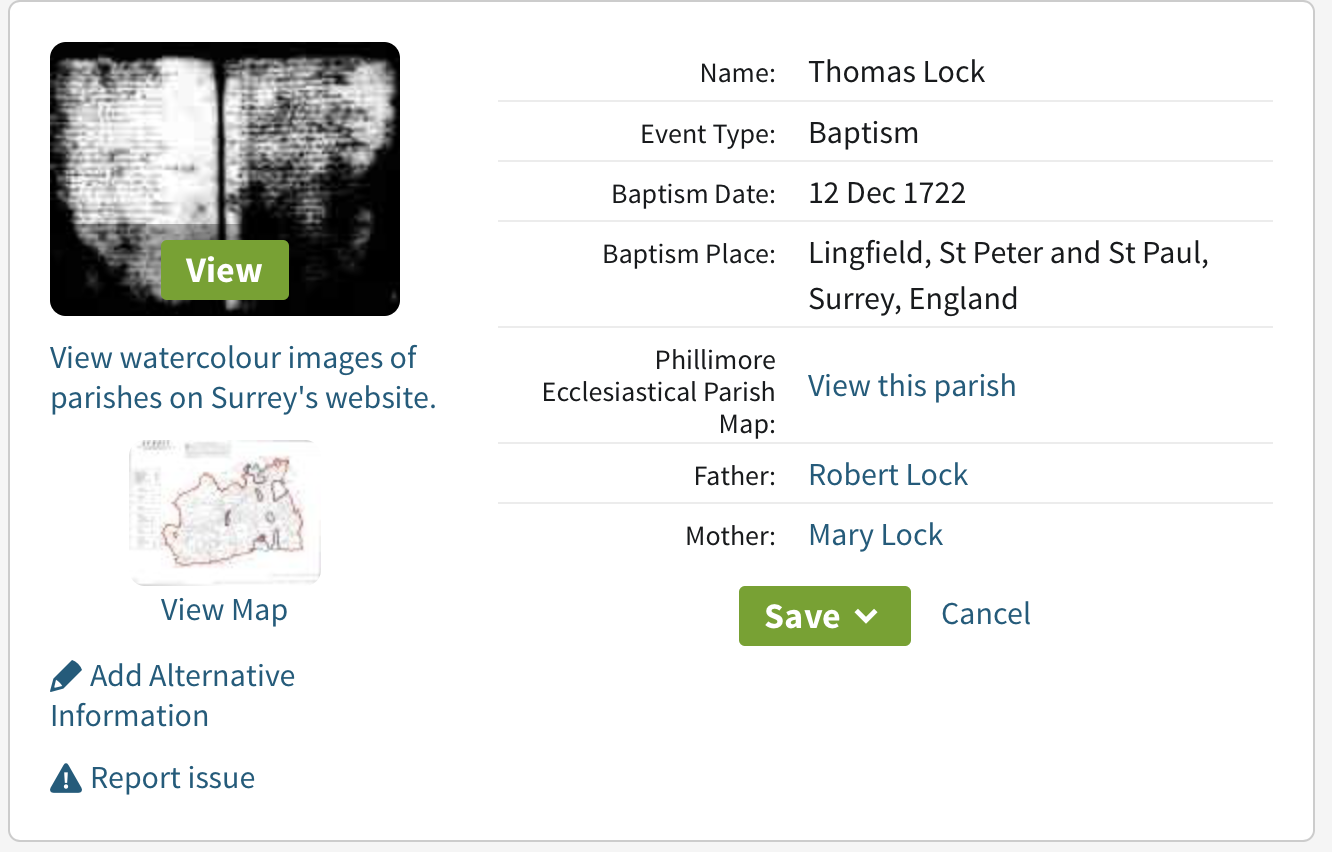The image size is (1332, 852).
Task: Click the name value Thomas Lock
Action: pos(896,72)
